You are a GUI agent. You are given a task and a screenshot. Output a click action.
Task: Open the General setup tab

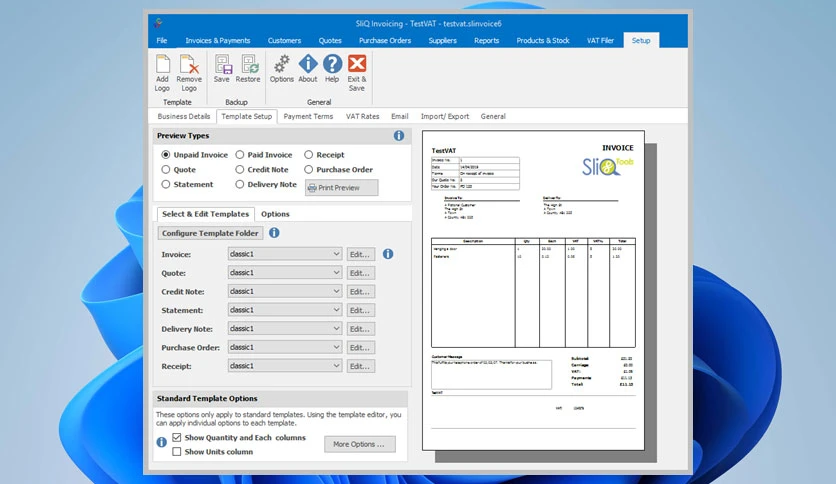(493, 116)
